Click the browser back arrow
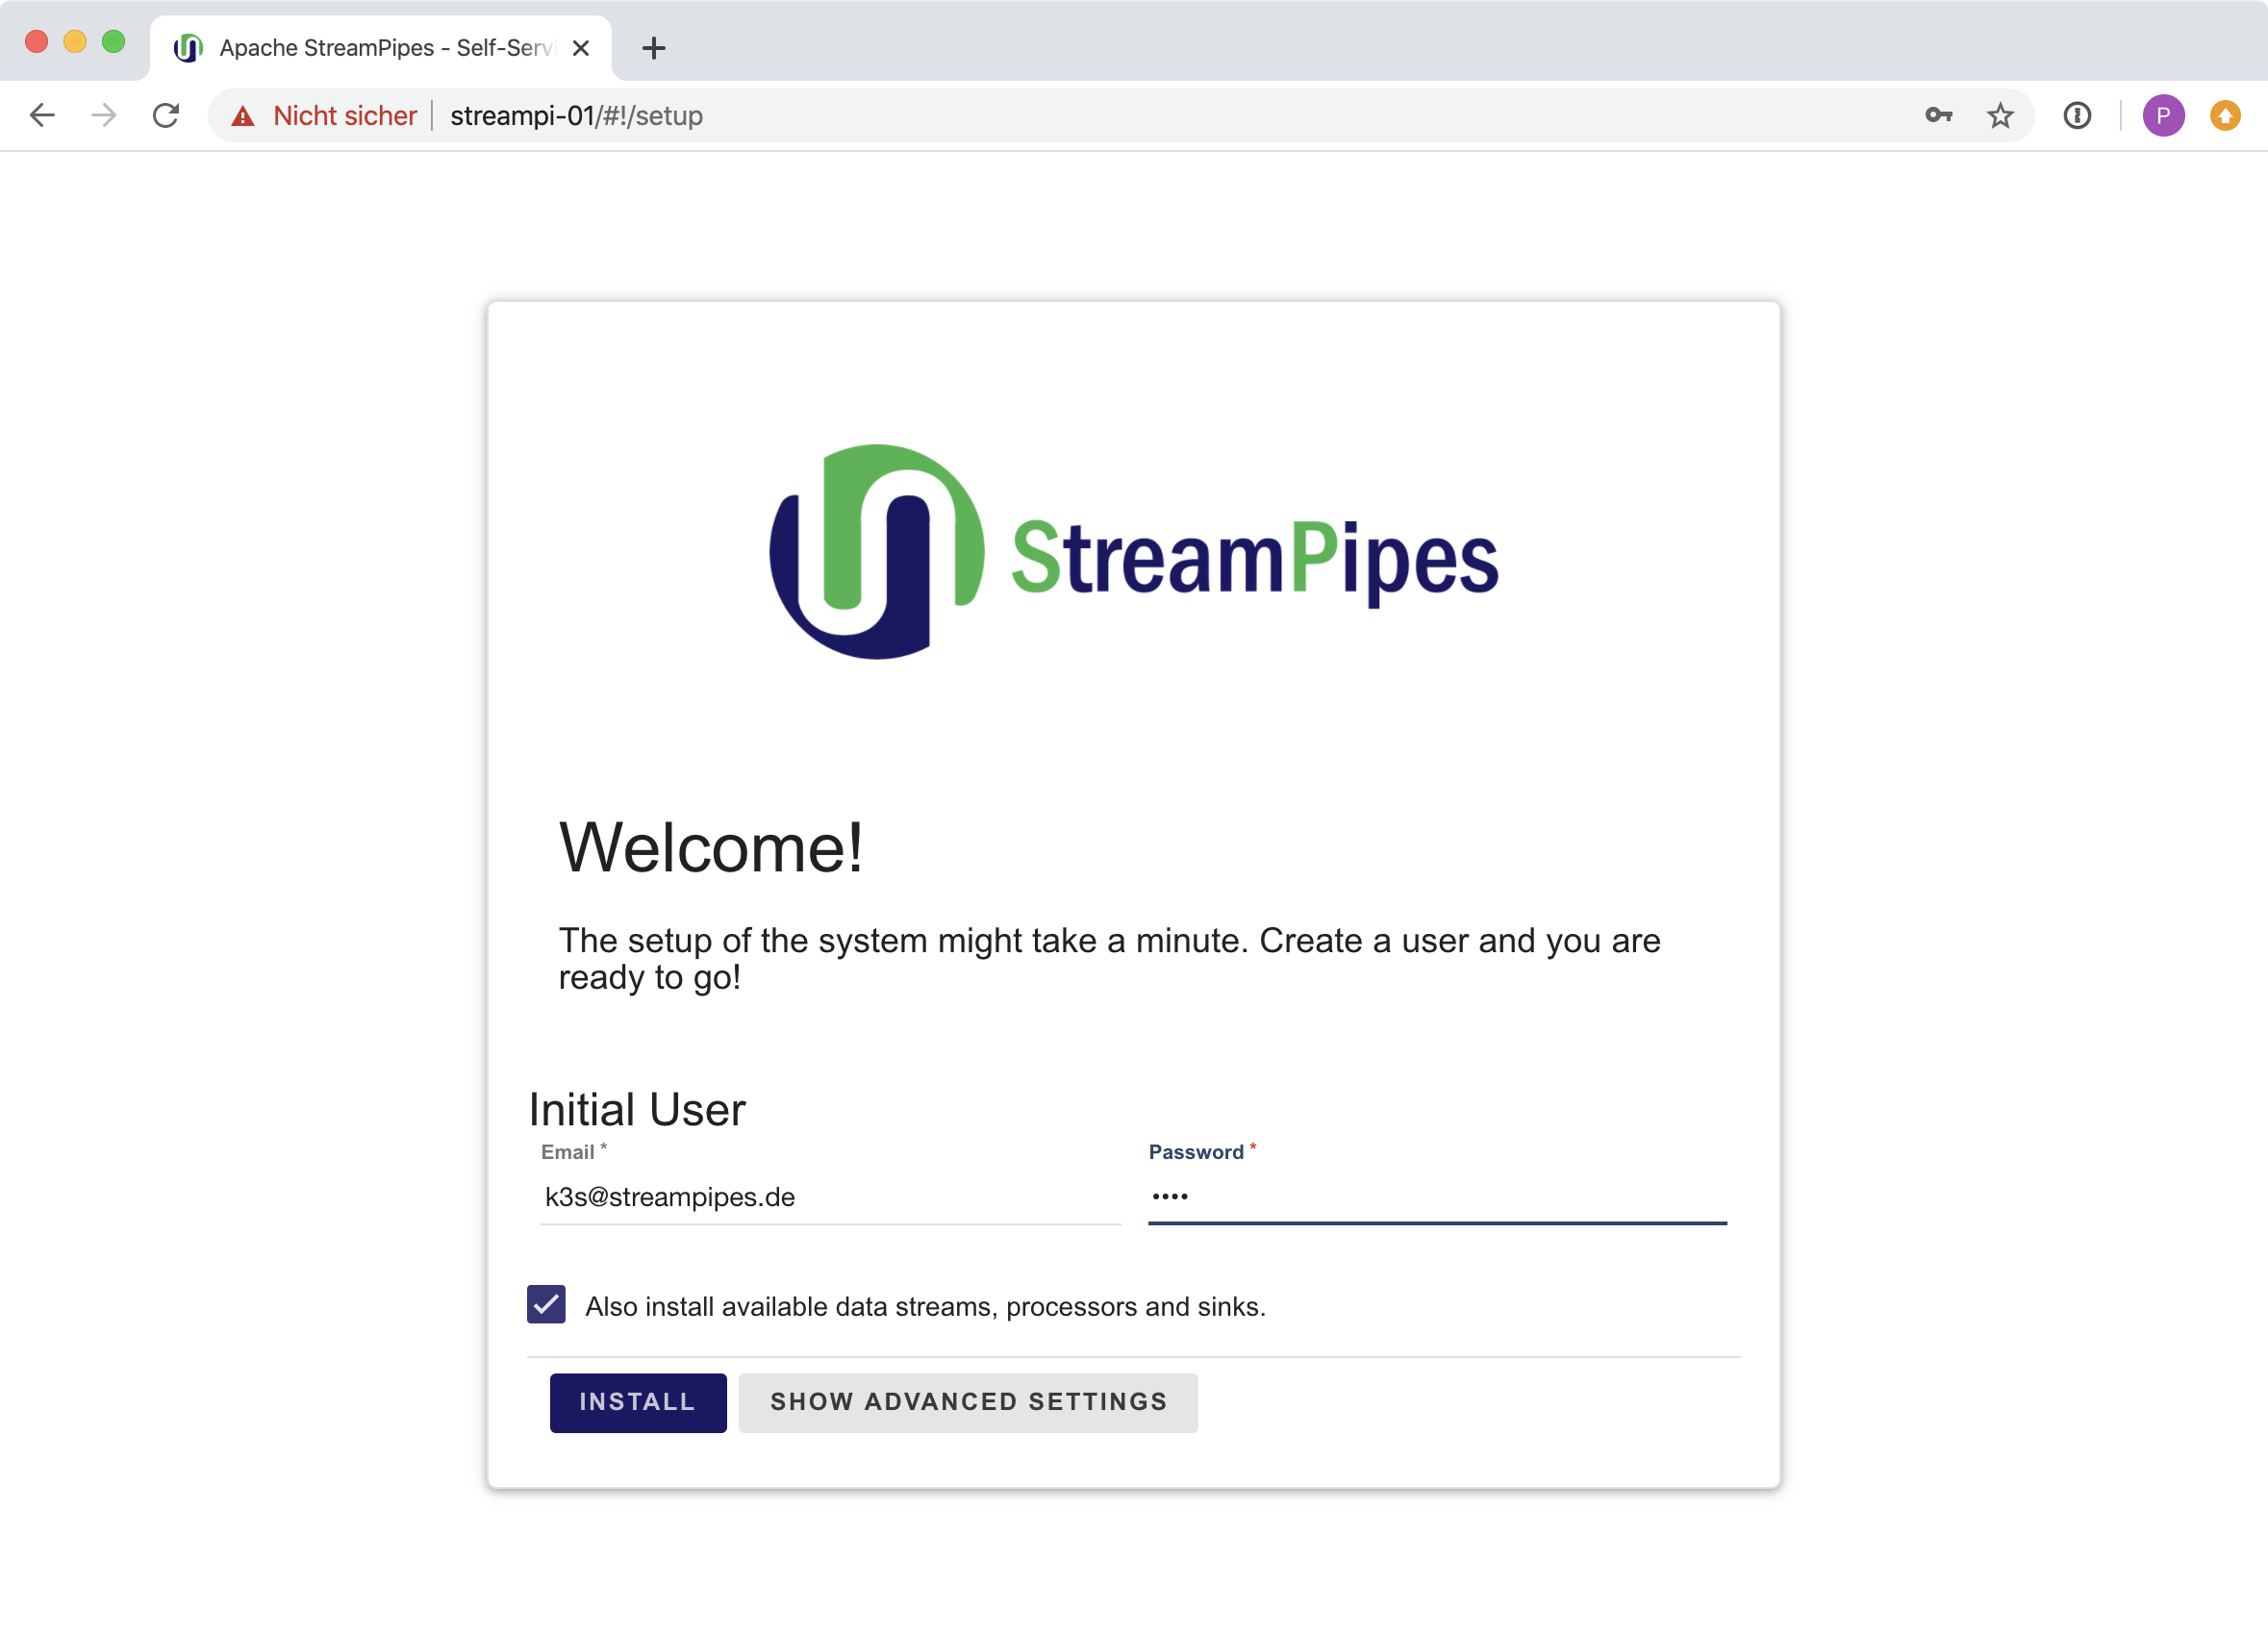 (42, 116)
